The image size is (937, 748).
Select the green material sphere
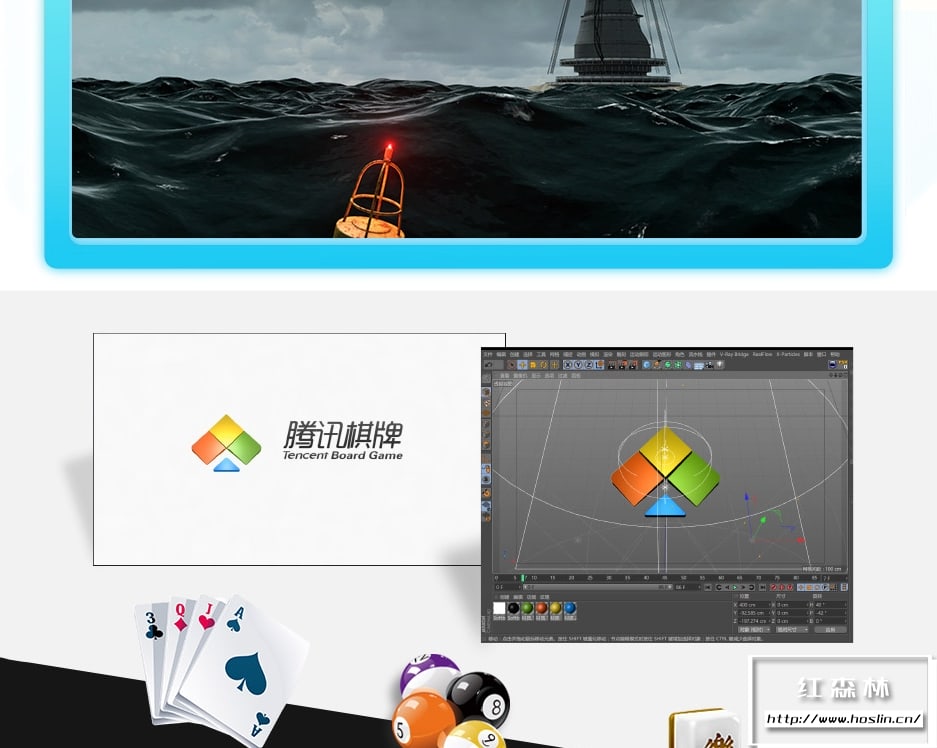click(x=527, y=608)
